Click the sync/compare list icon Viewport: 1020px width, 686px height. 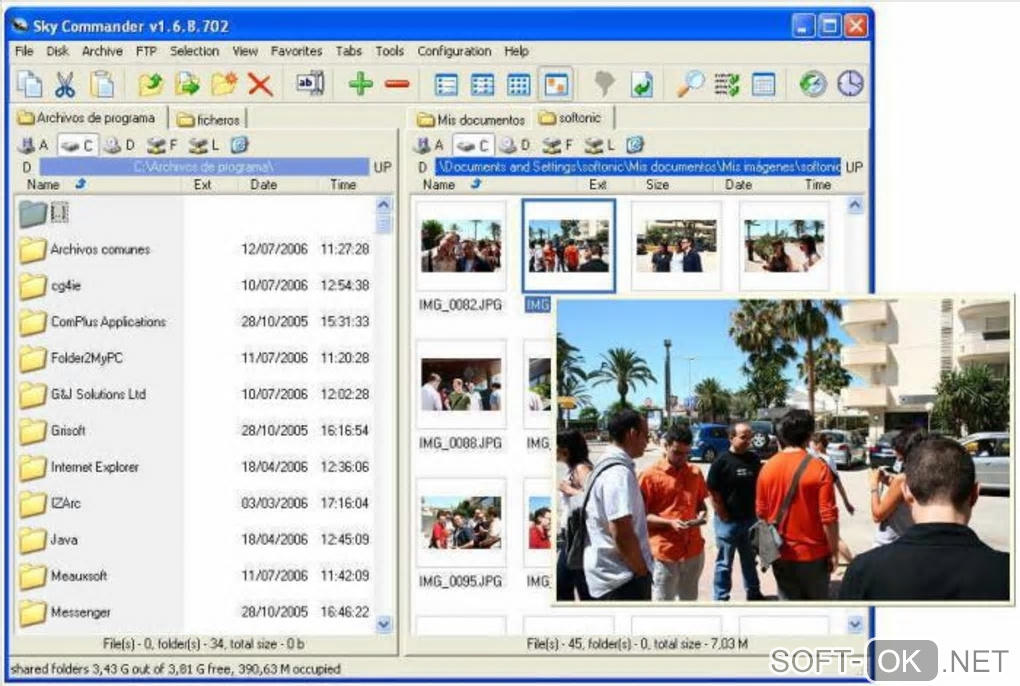727,85
